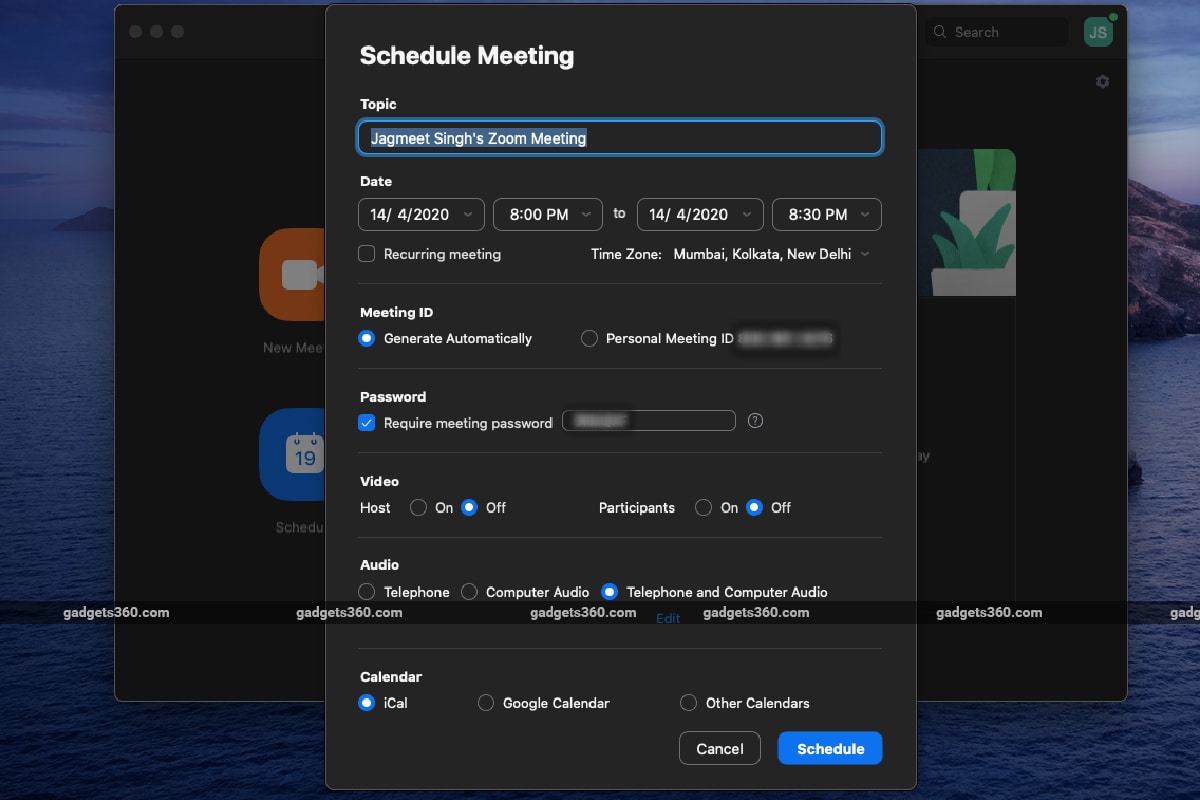The width and height of the screenshot is (1200, 800).
Task: Open the 8:00 PM start time dropdown
Action: (x=548, y=214)
